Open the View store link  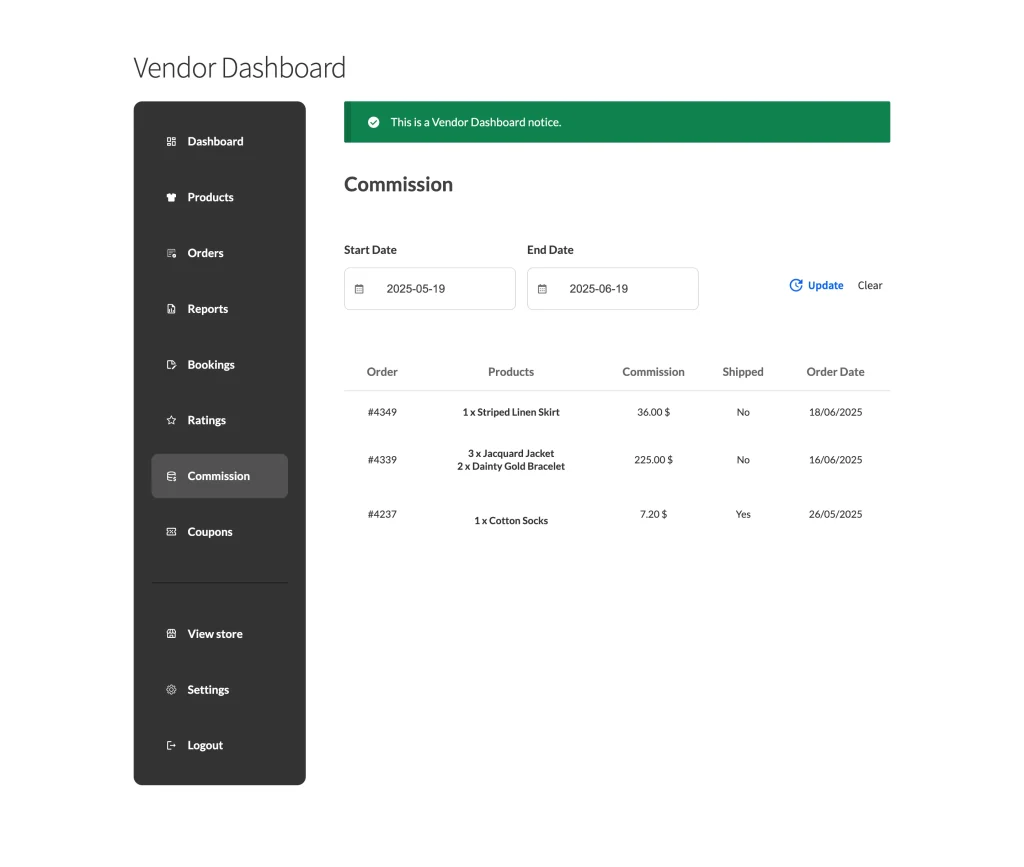pos(219,634)
